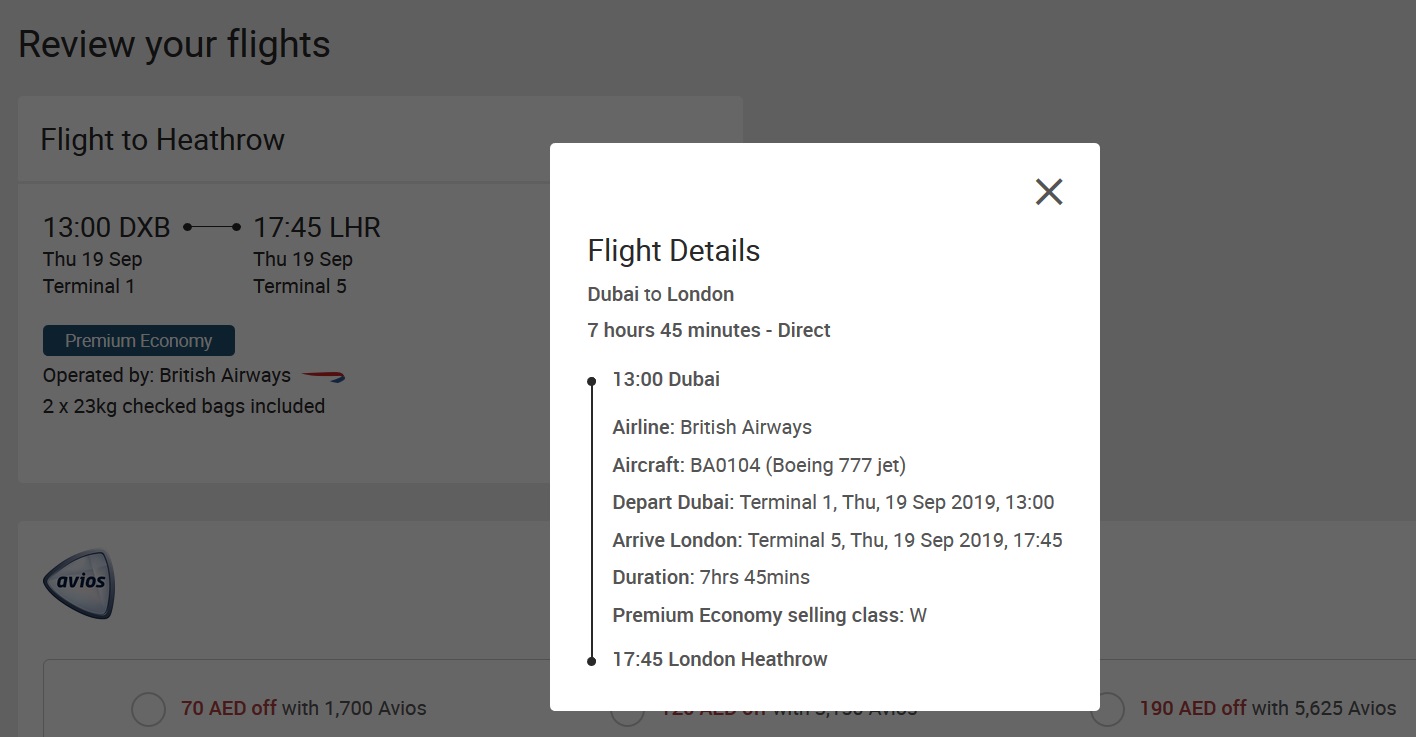The width and height of the screenshot is (1416, 737).
Task: Click the start dot beside 13:00 Dubai
Action: coord(592,381)
